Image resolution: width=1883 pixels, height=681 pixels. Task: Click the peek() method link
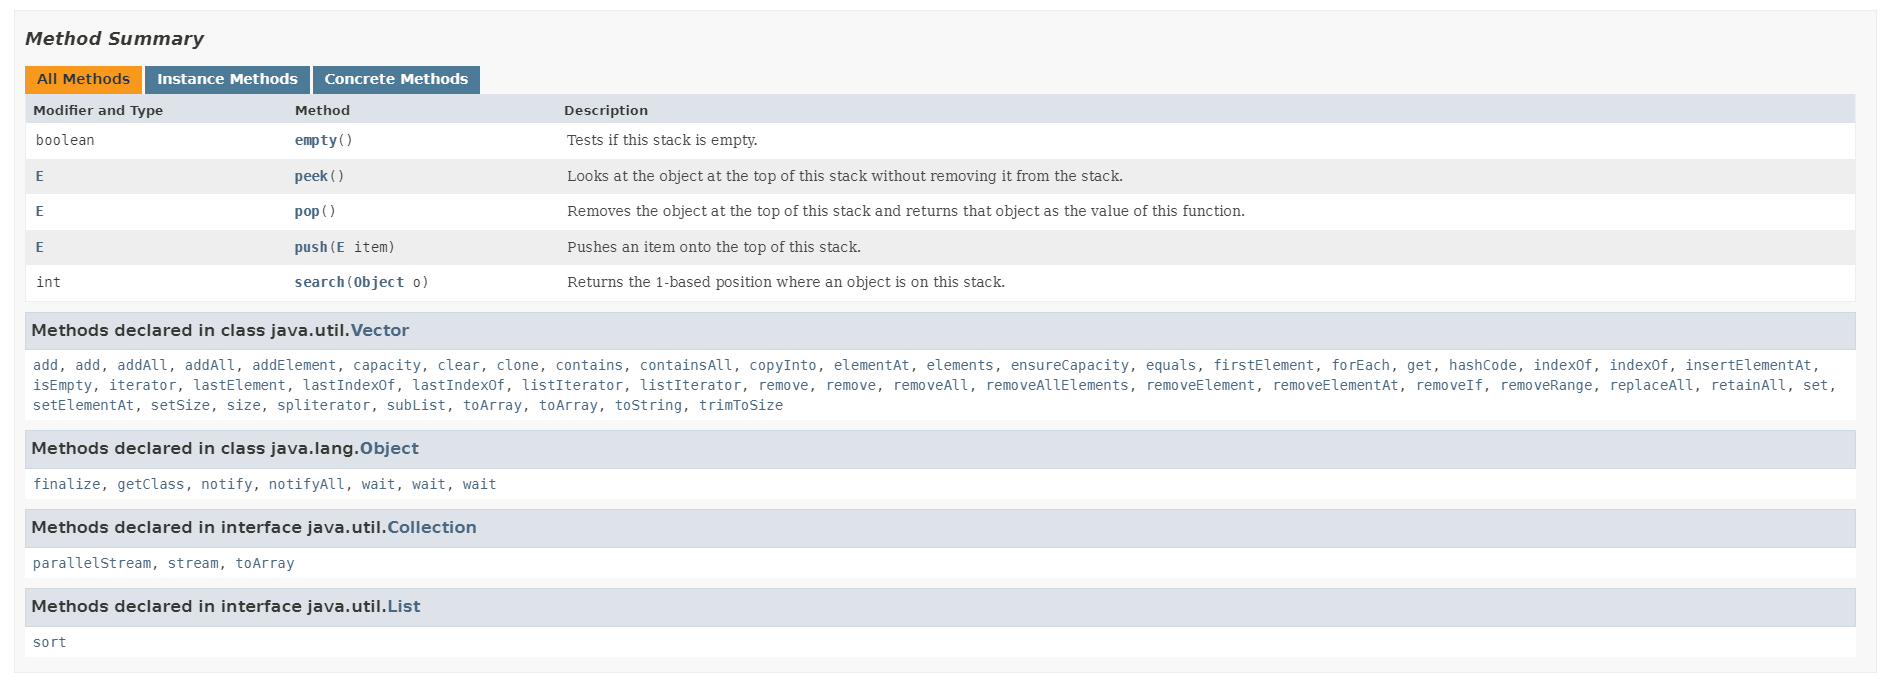click(311, 176)
